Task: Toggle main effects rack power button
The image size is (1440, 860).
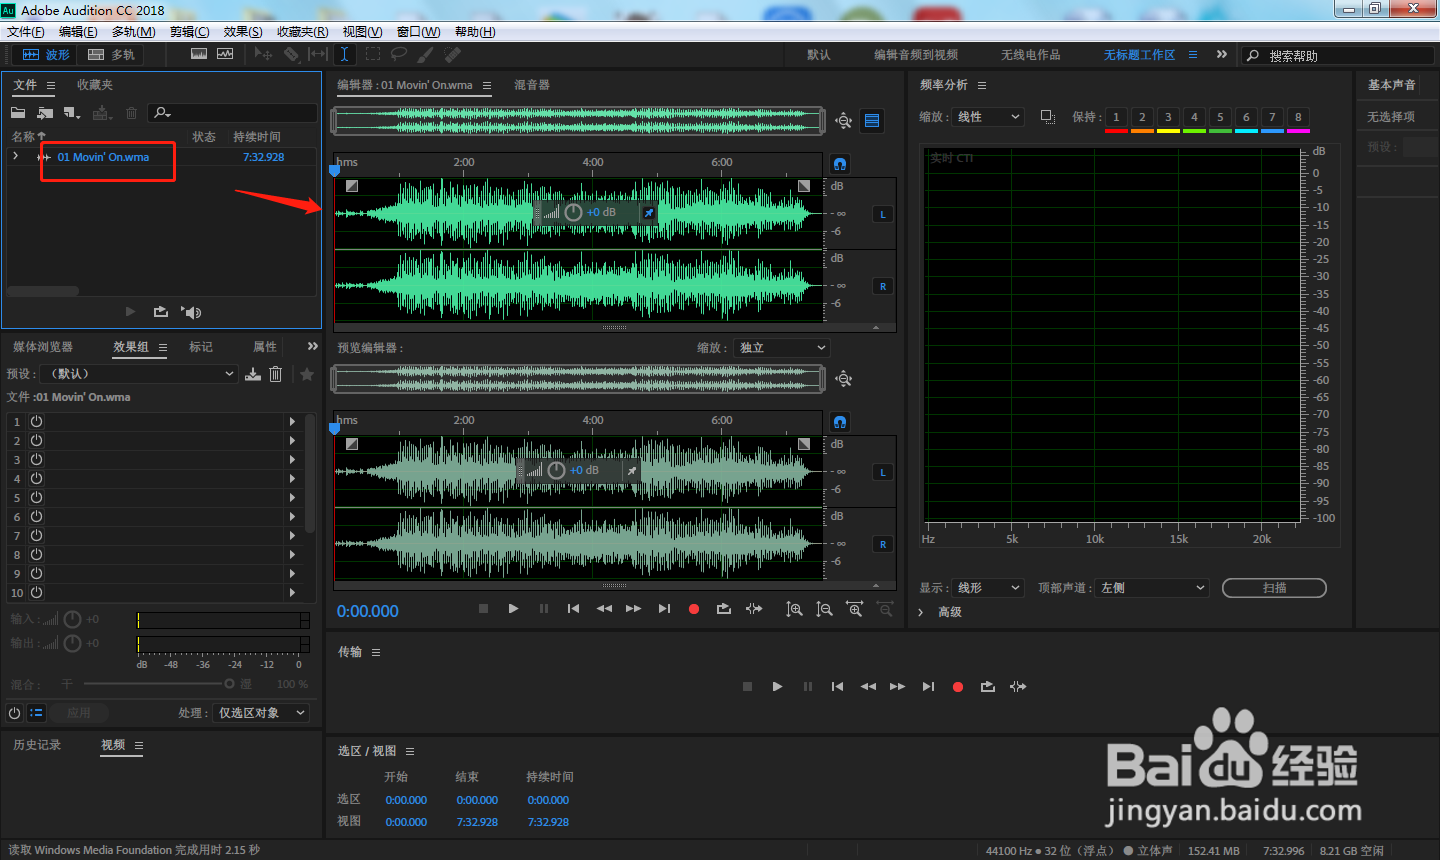Action: (14, 713)
